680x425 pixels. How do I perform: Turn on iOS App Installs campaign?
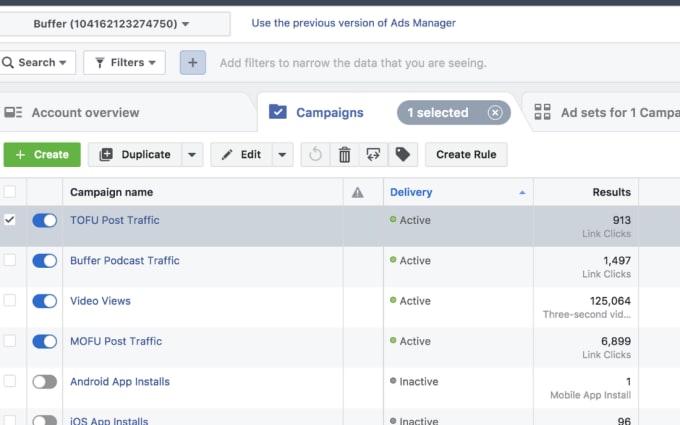tap(45, 420)
